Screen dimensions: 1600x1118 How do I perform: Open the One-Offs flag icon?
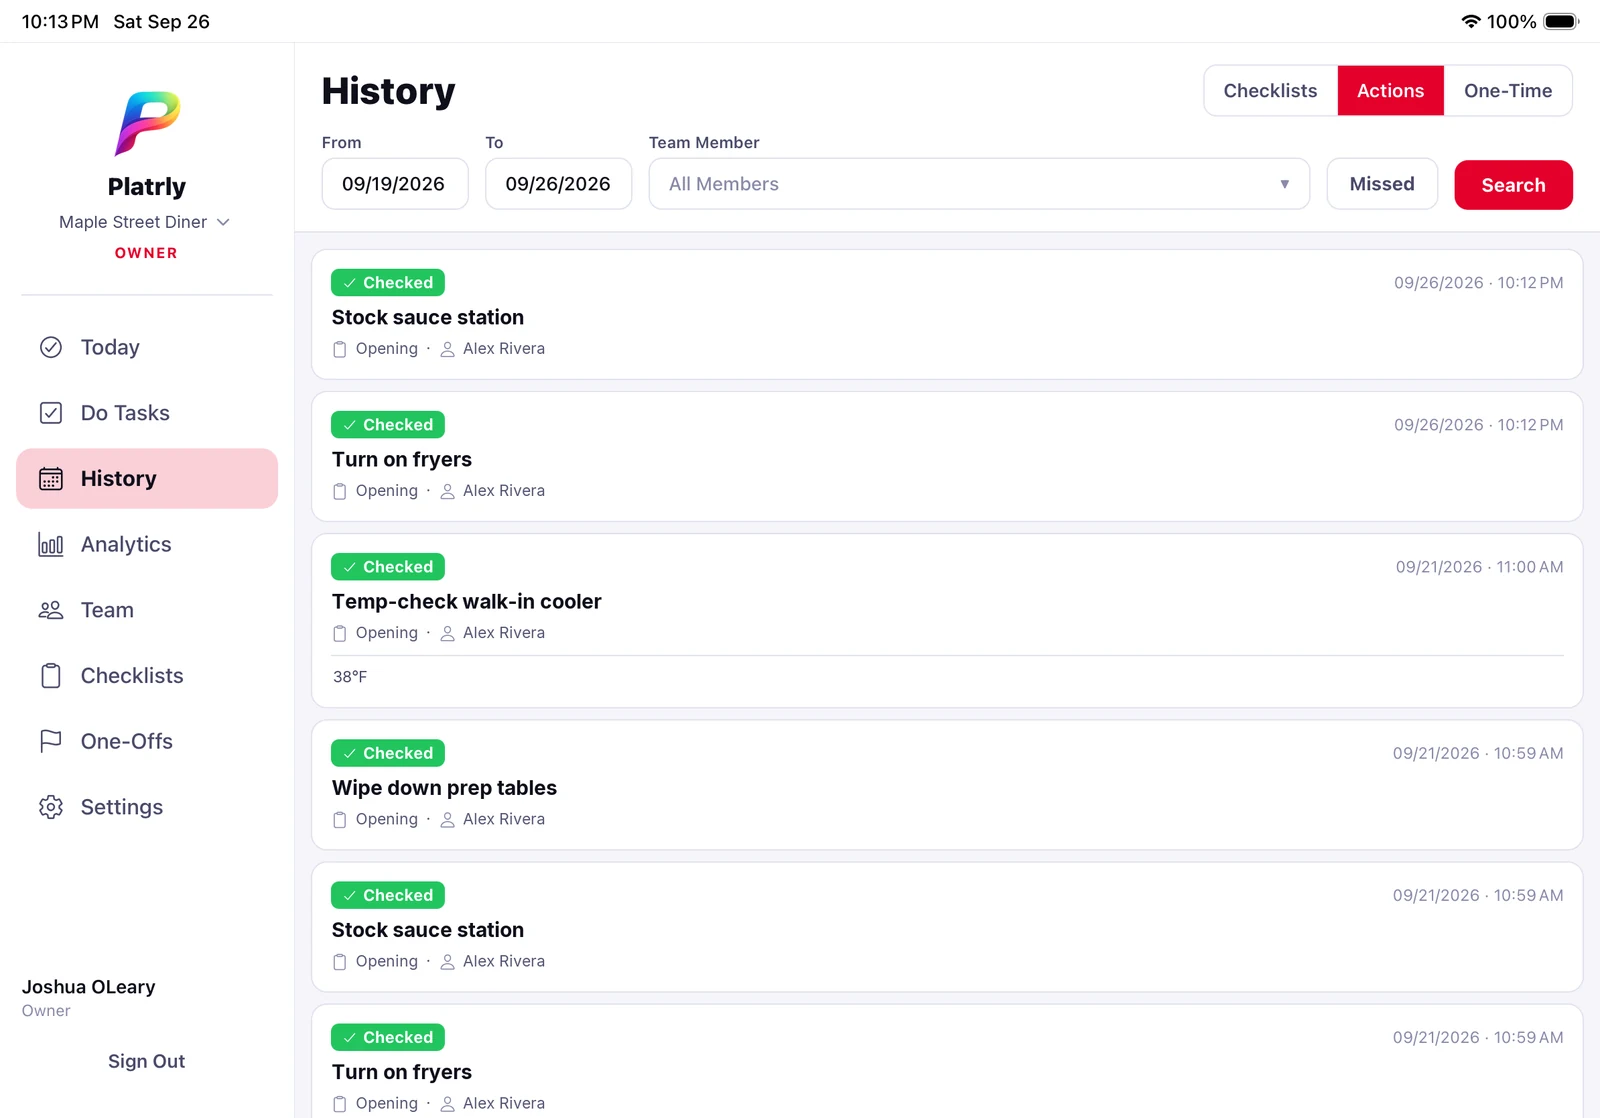(51, 741)
